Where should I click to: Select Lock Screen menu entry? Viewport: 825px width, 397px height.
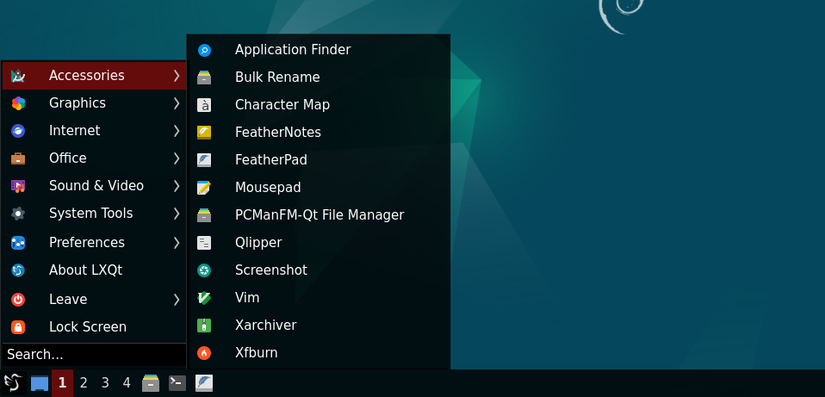pyautogui.click(x=94, y=327)
